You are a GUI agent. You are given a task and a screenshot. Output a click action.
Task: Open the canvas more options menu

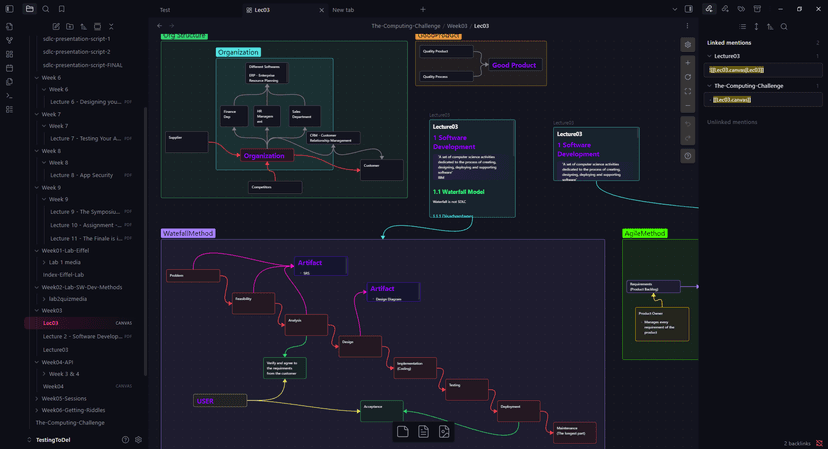coord(687,26)
